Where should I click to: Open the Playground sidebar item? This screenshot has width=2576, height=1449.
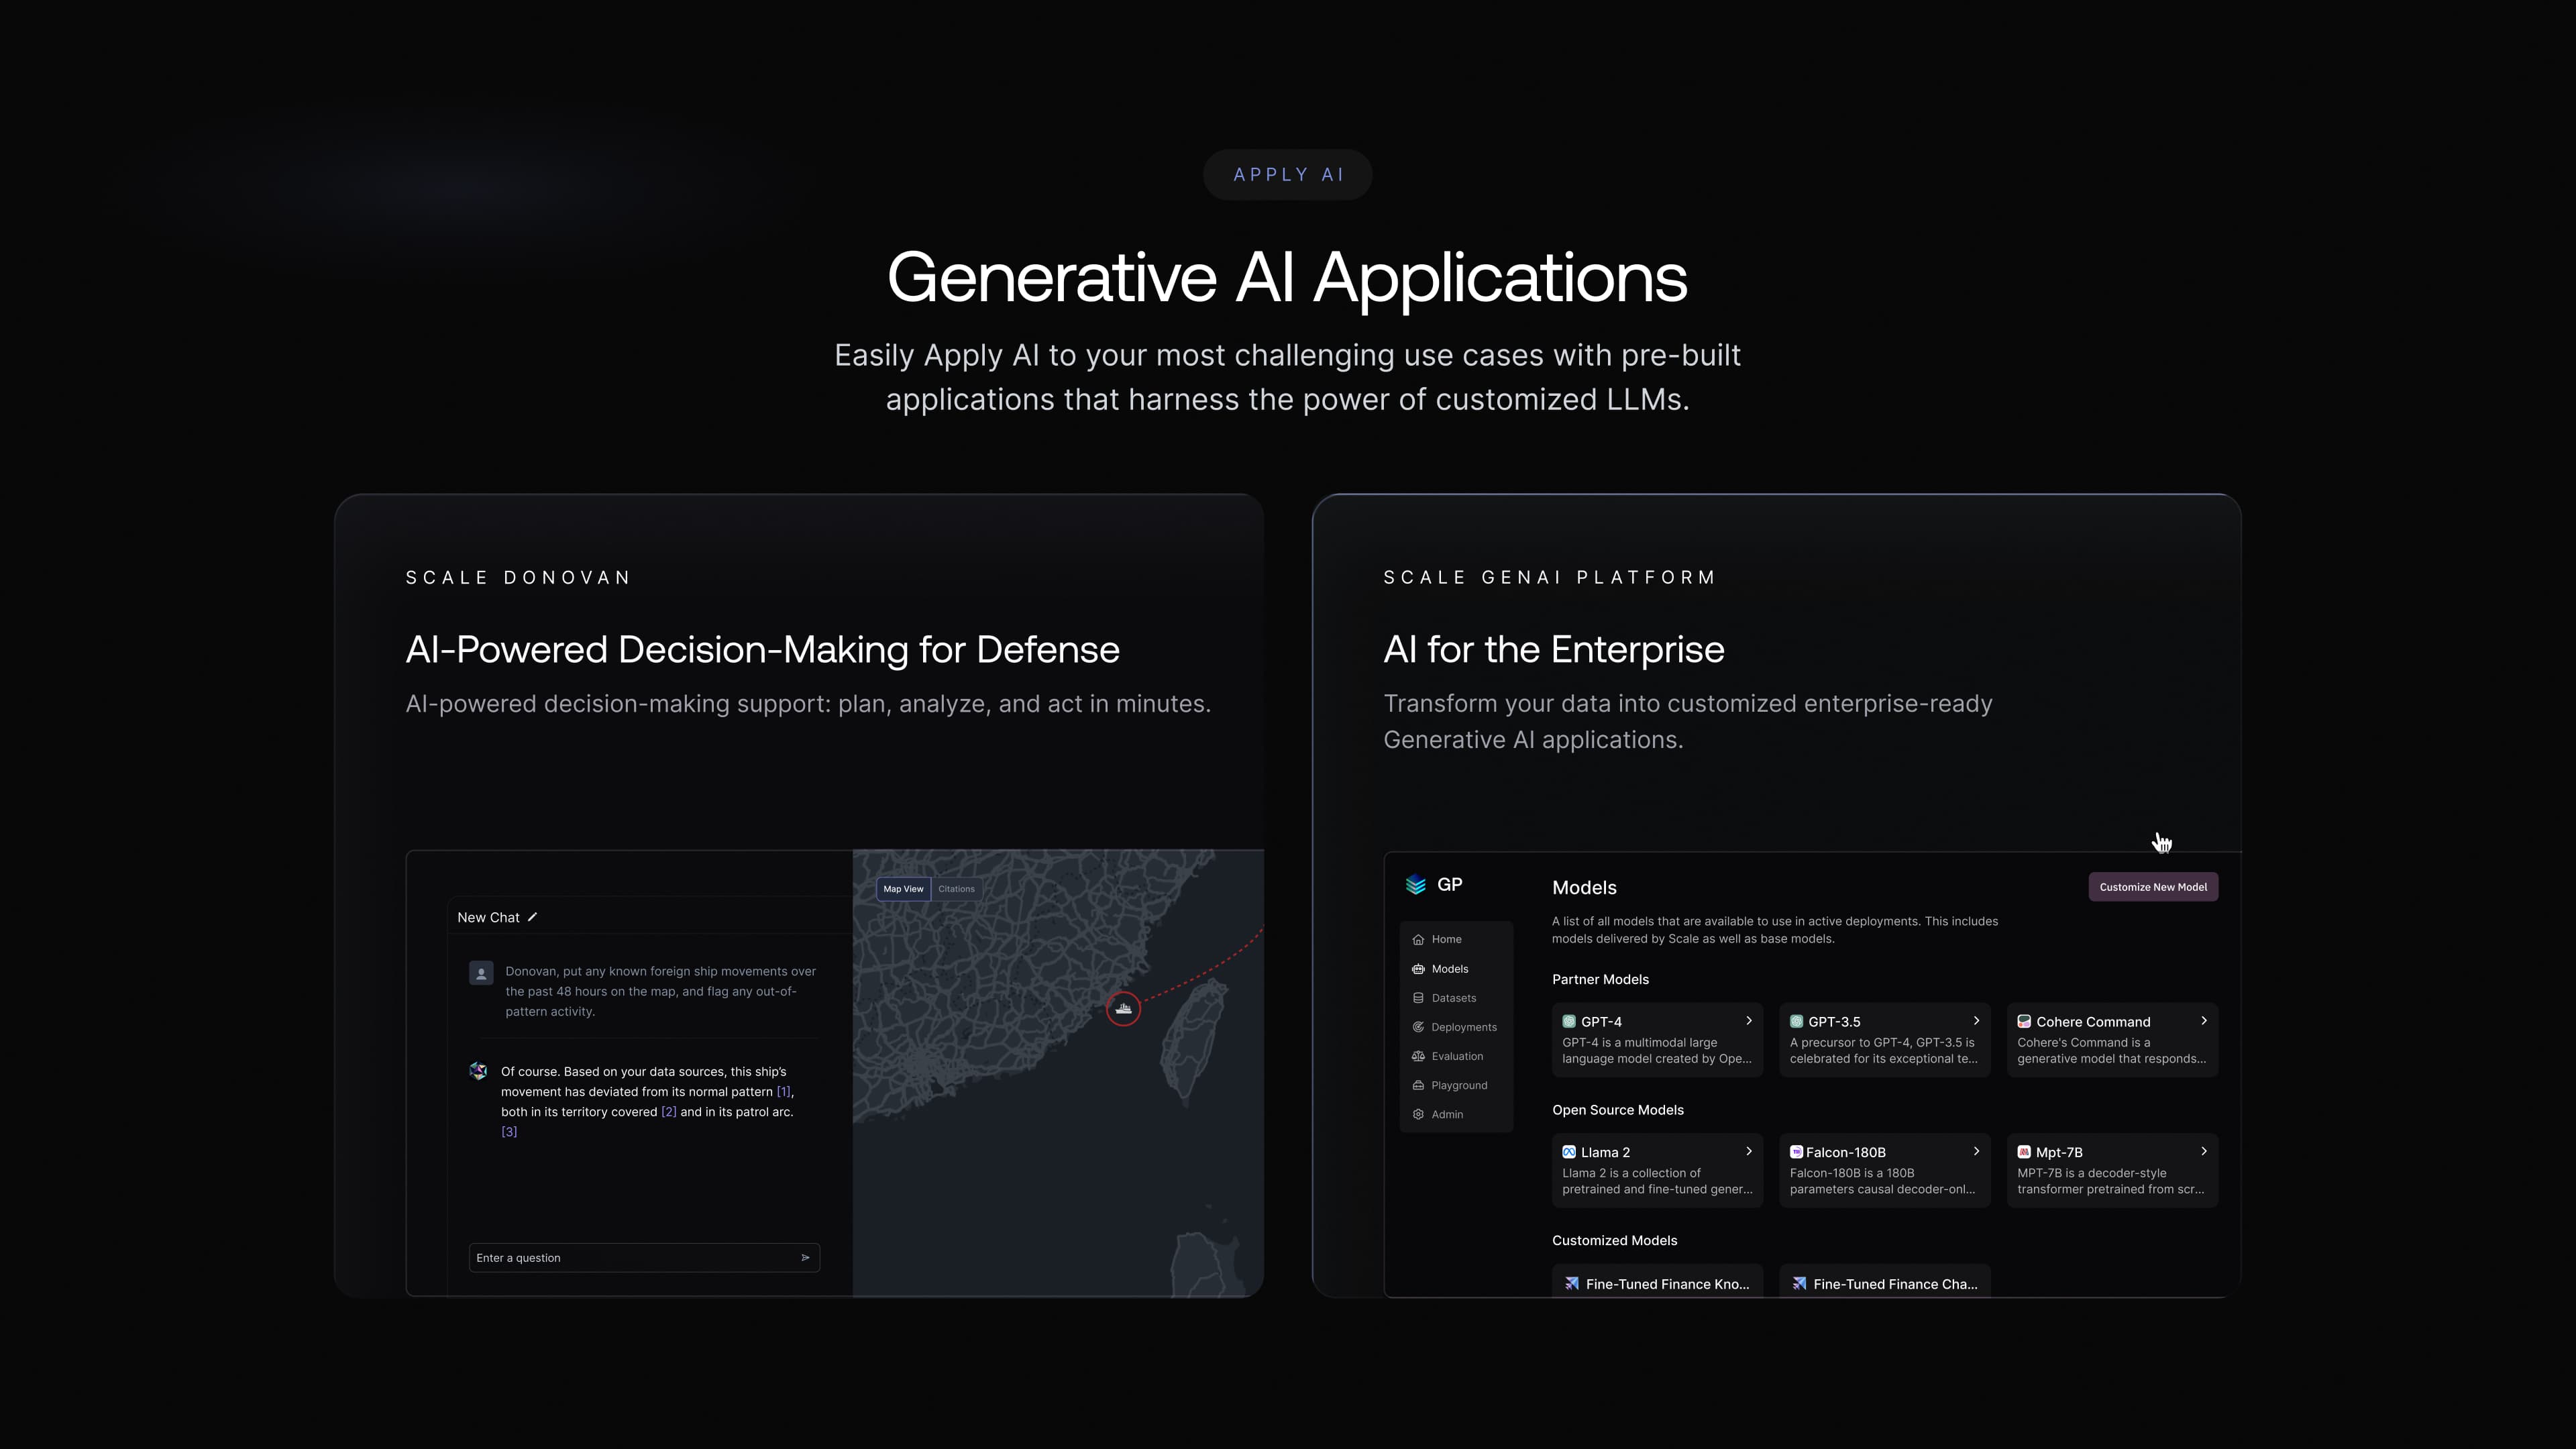(1459, 1085)
